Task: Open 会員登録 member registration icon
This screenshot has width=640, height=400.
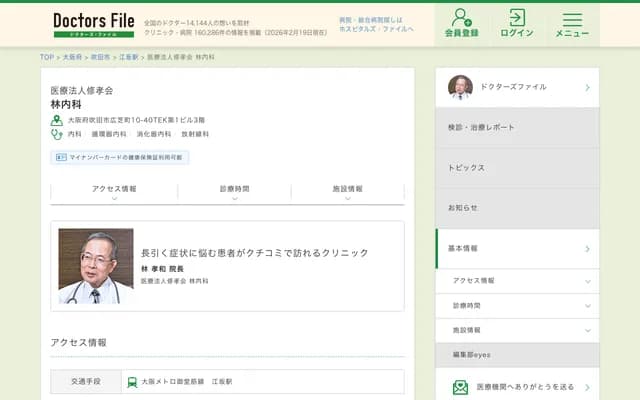Action: [461, 24]
